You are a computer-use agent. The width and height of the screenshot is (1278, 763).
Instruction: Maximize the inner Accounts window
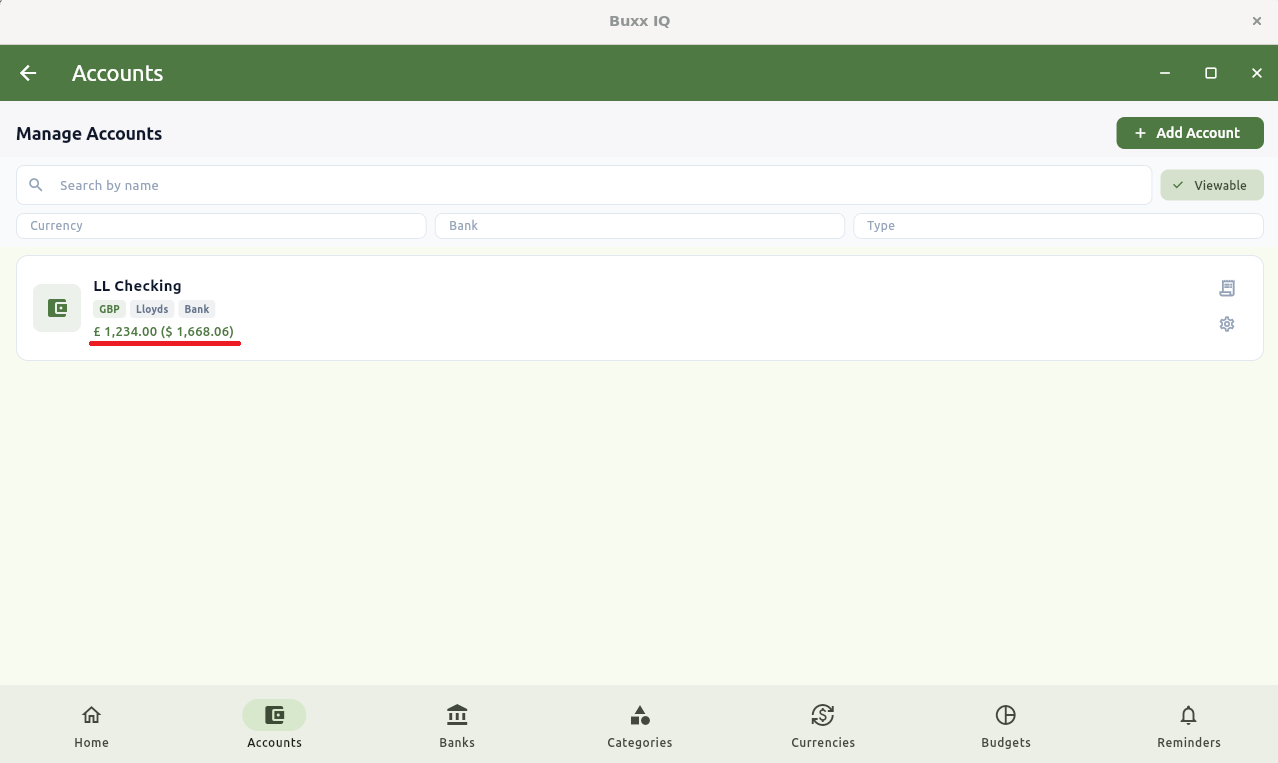coord(1211,73)
